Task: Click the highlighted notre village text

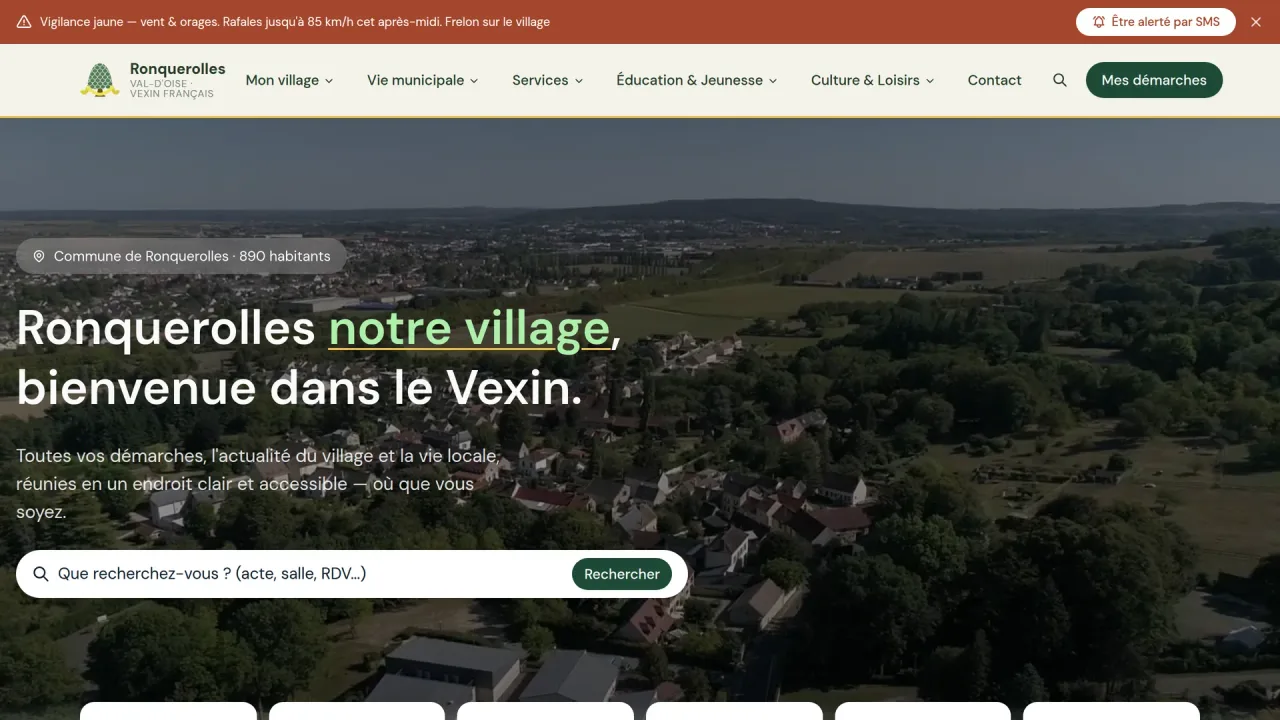Action: (469, 328)
